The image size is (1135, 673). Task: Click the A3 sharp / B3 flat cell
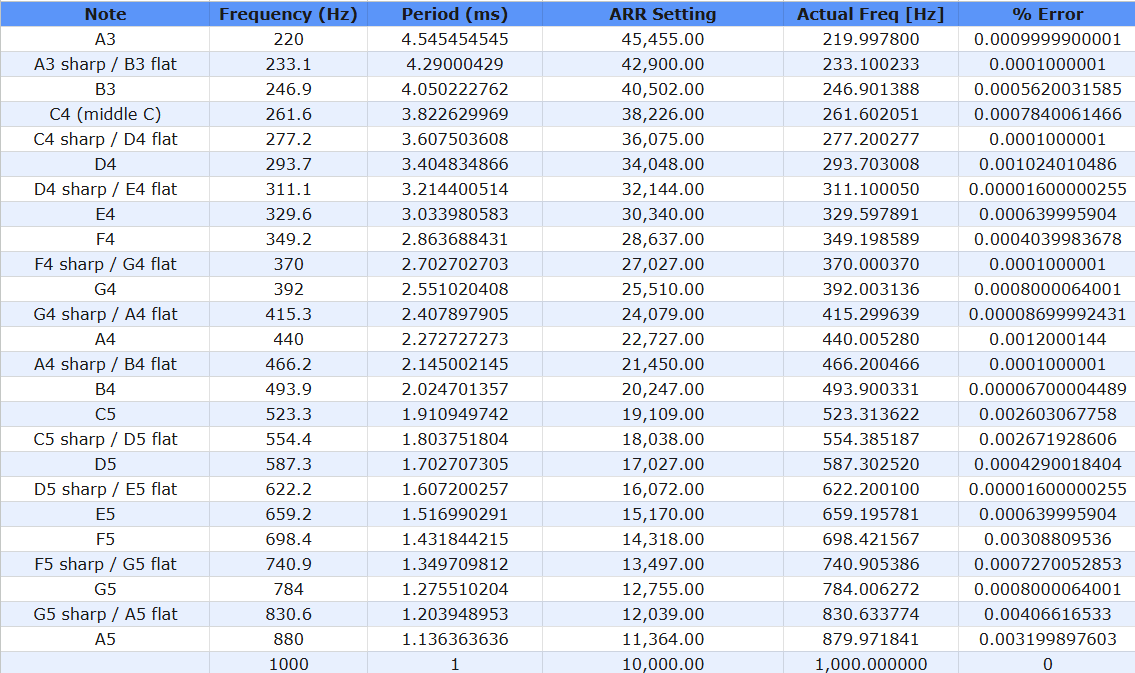(x=105, y=64)
